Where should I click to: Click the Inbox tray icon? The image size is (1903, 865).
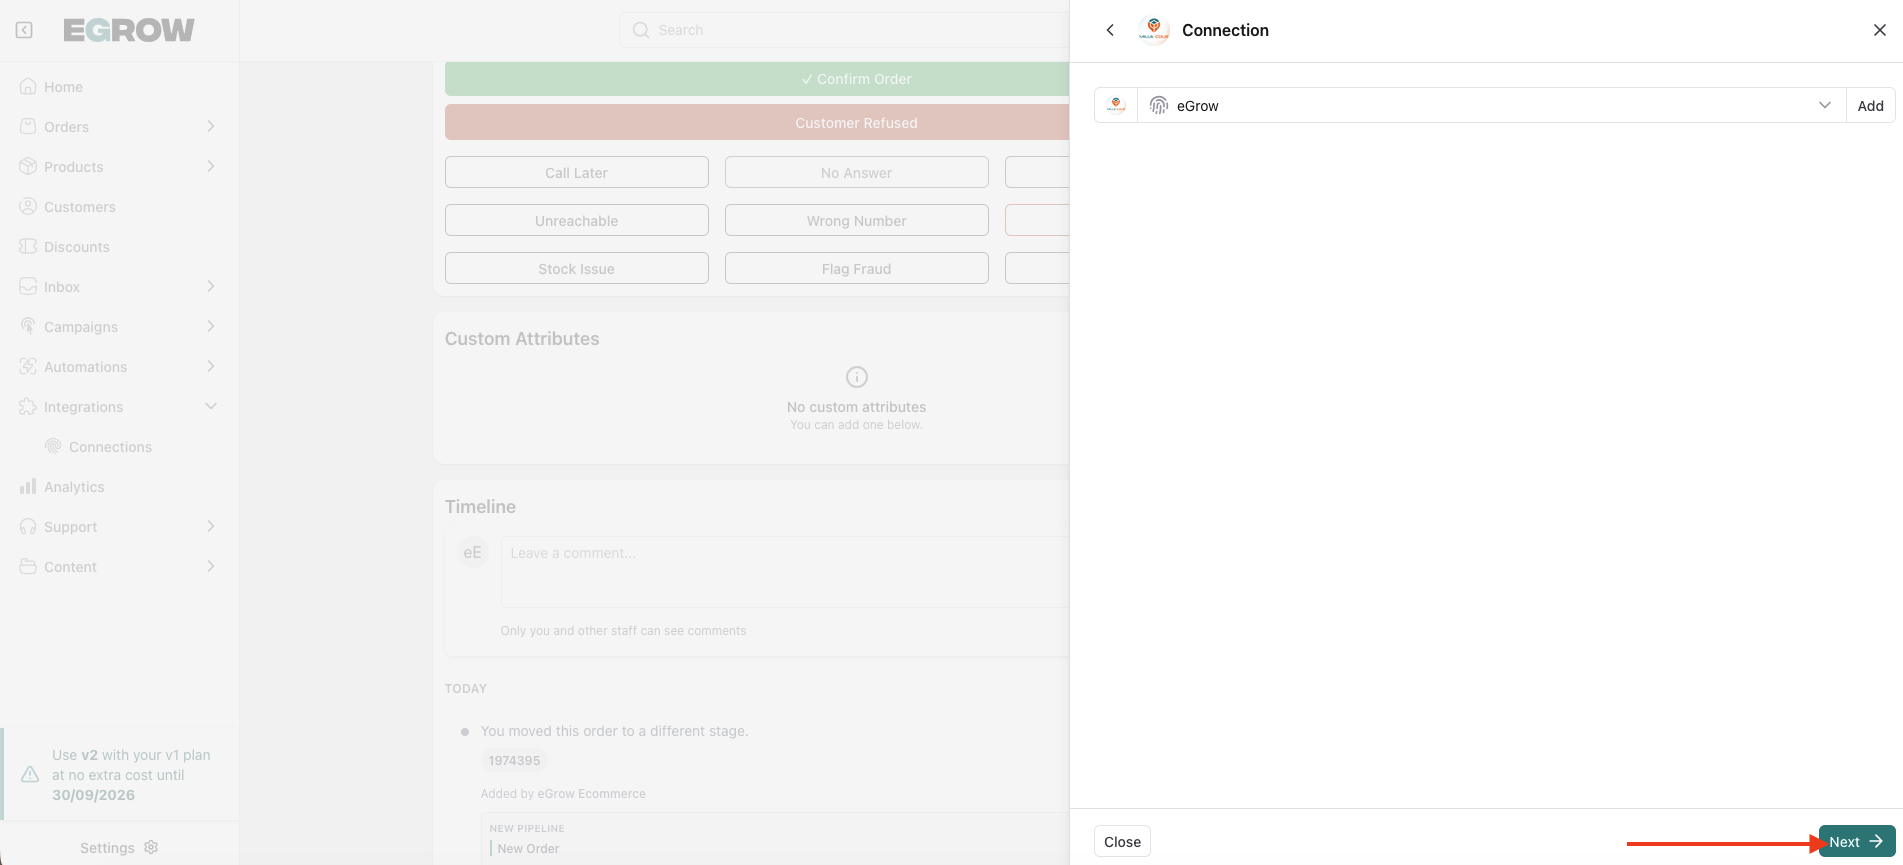[28, 287]
